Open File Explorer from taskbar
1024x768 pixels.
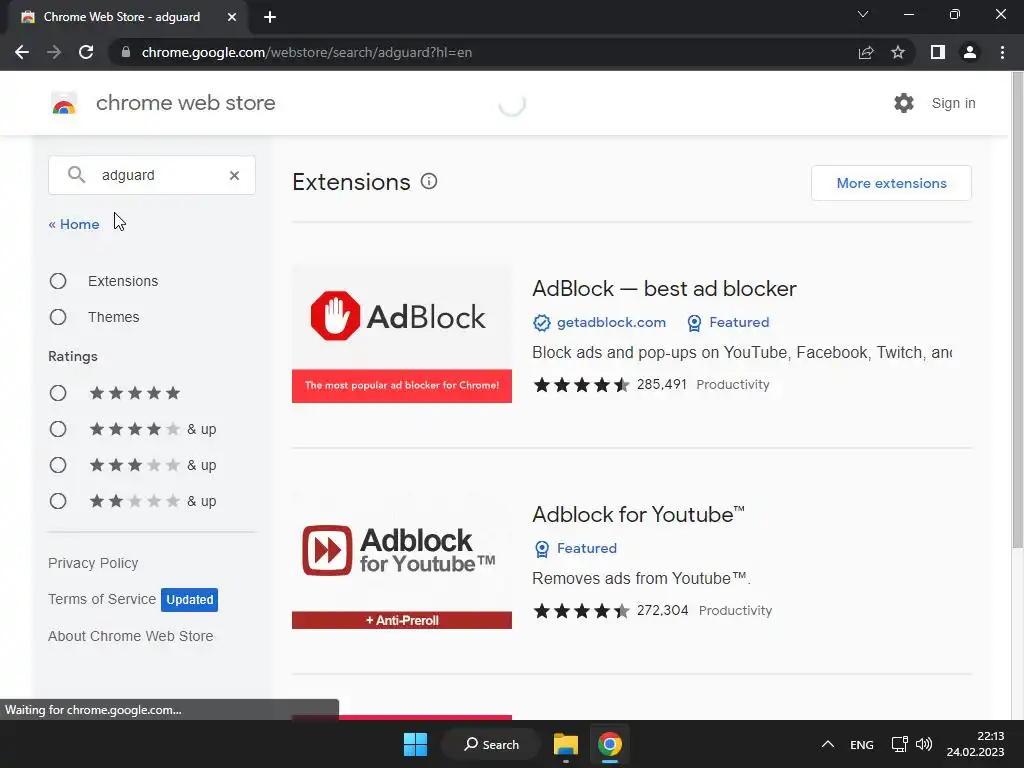[566, 744]
